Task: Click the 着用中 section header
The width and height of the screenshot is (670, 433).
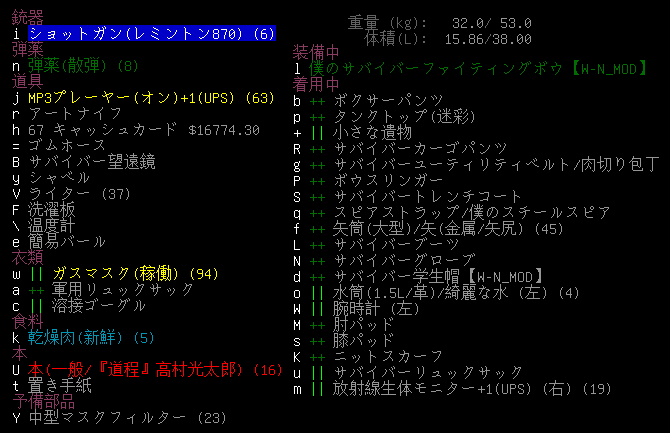Action: [318, 83]
